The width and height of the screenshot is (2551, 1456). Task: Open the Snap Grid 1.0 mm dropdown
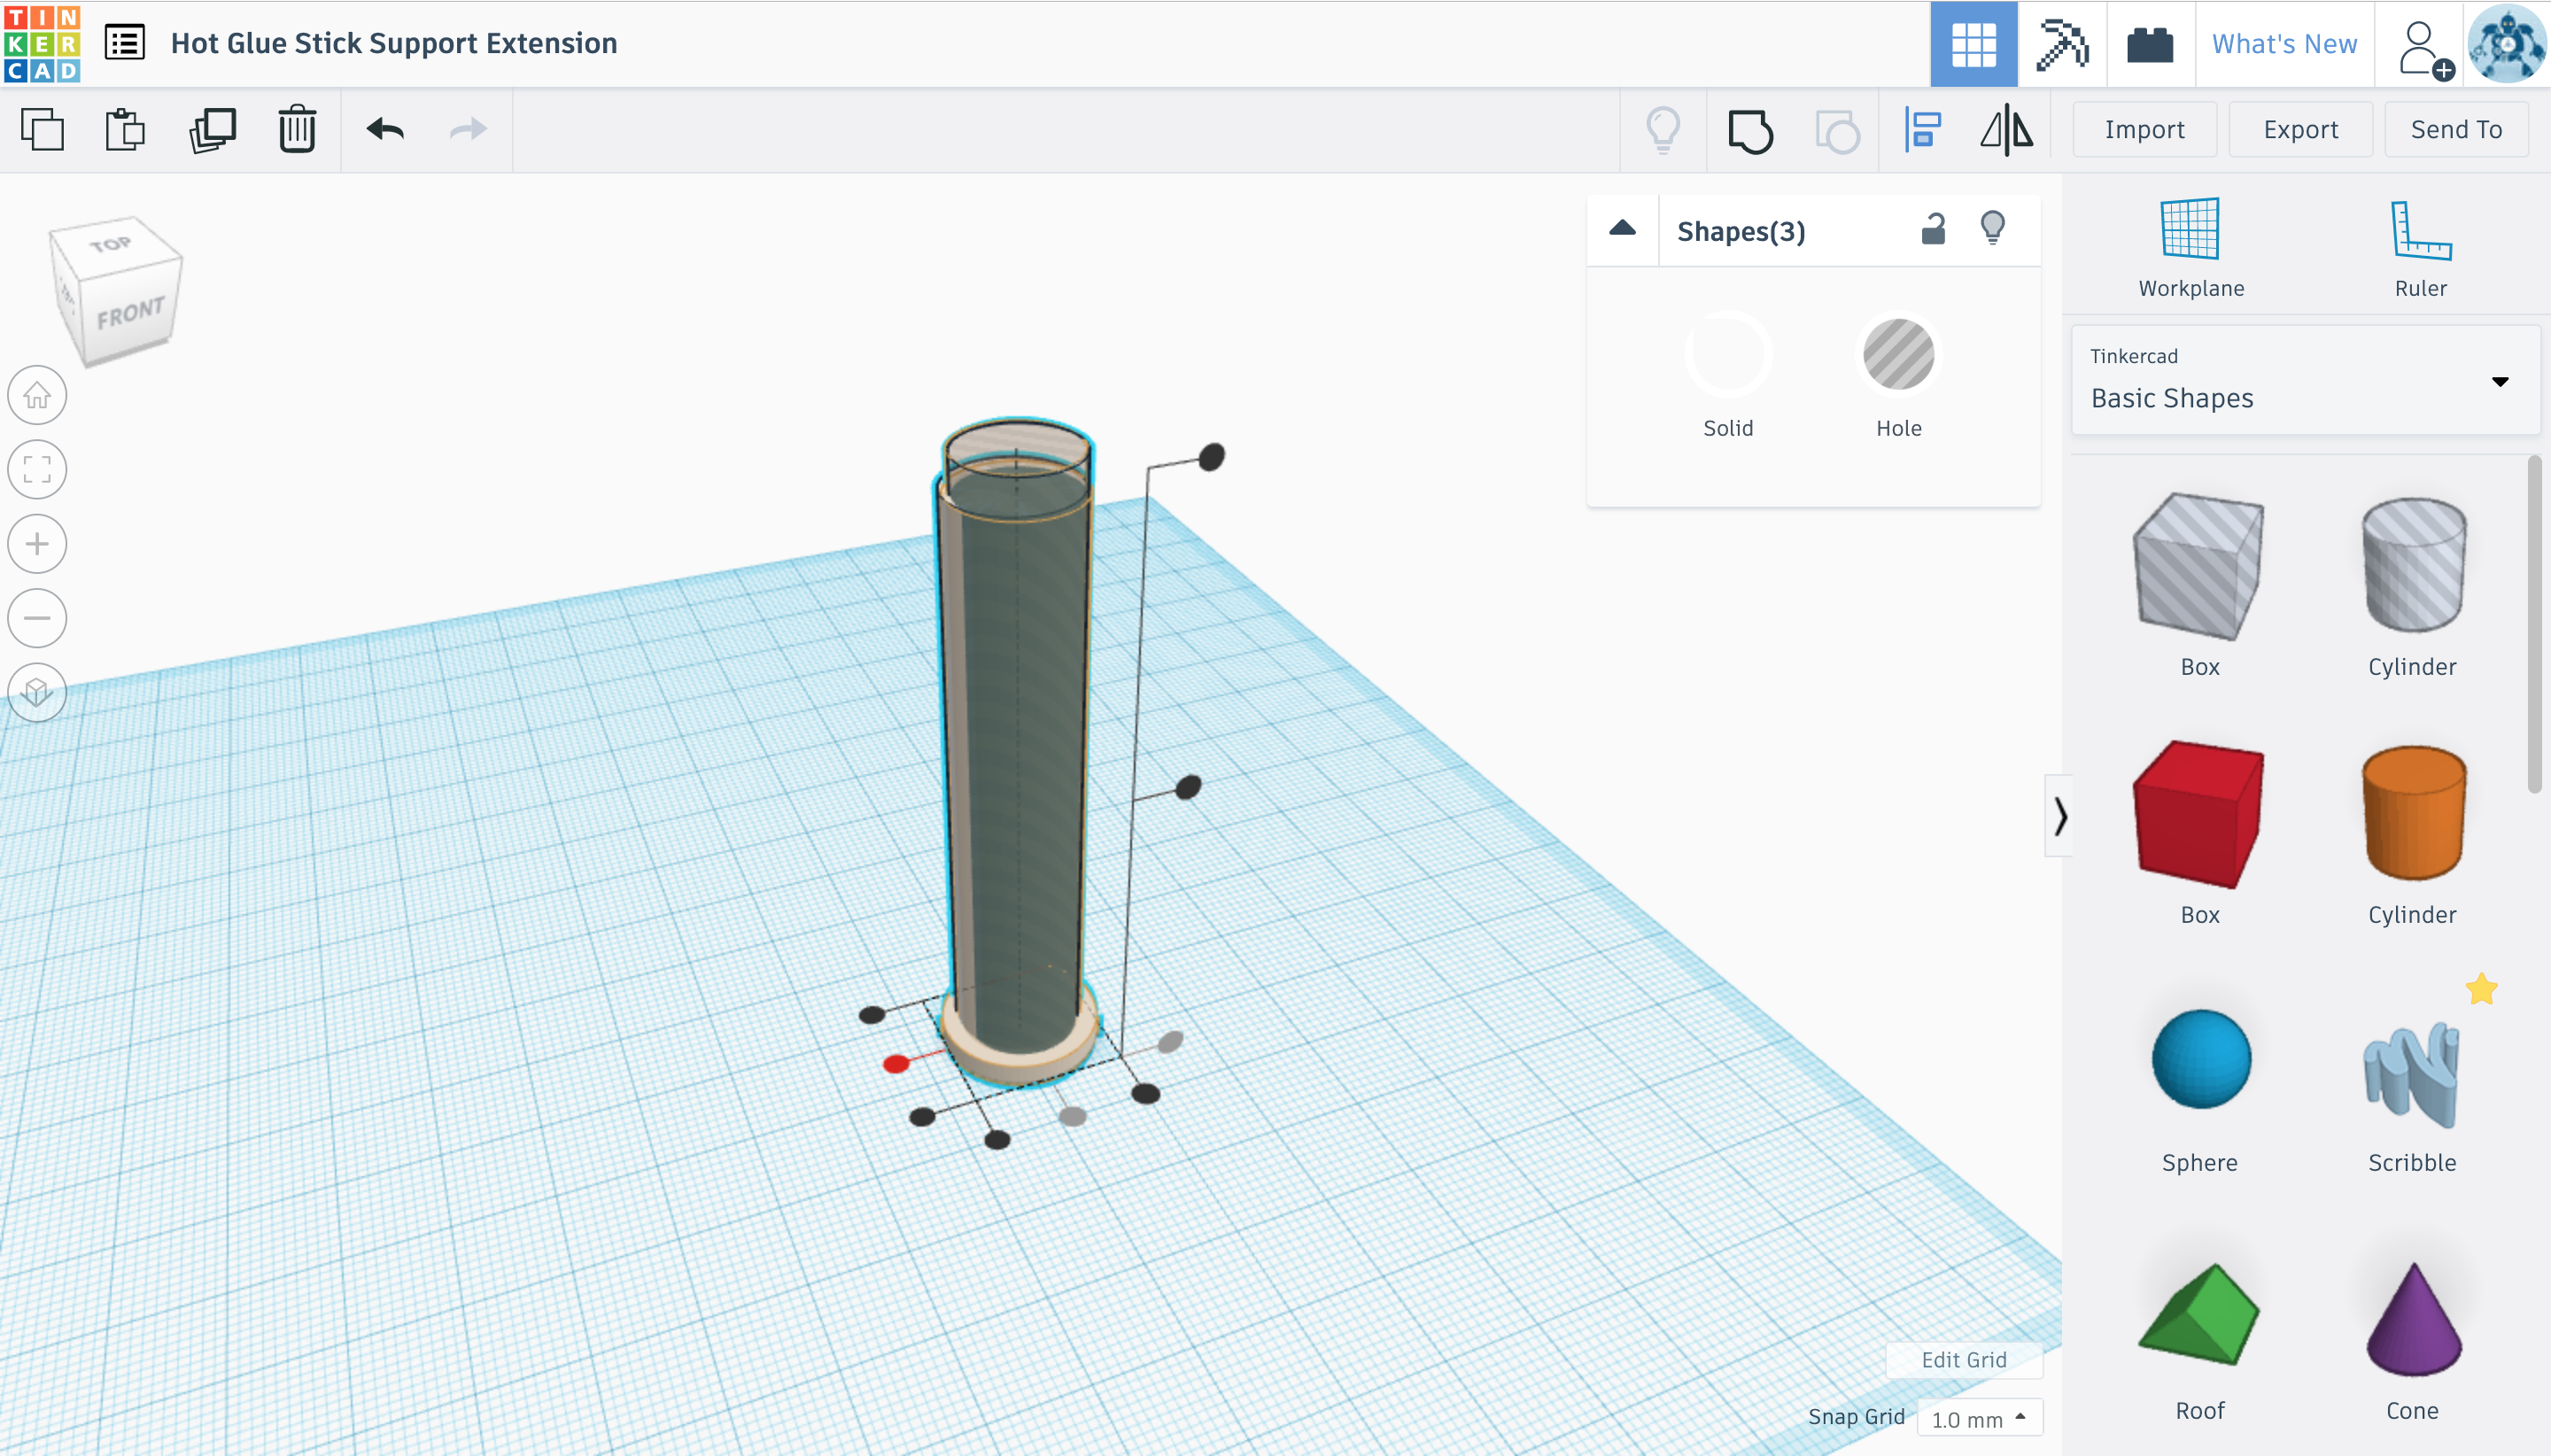(1978, 1418)
